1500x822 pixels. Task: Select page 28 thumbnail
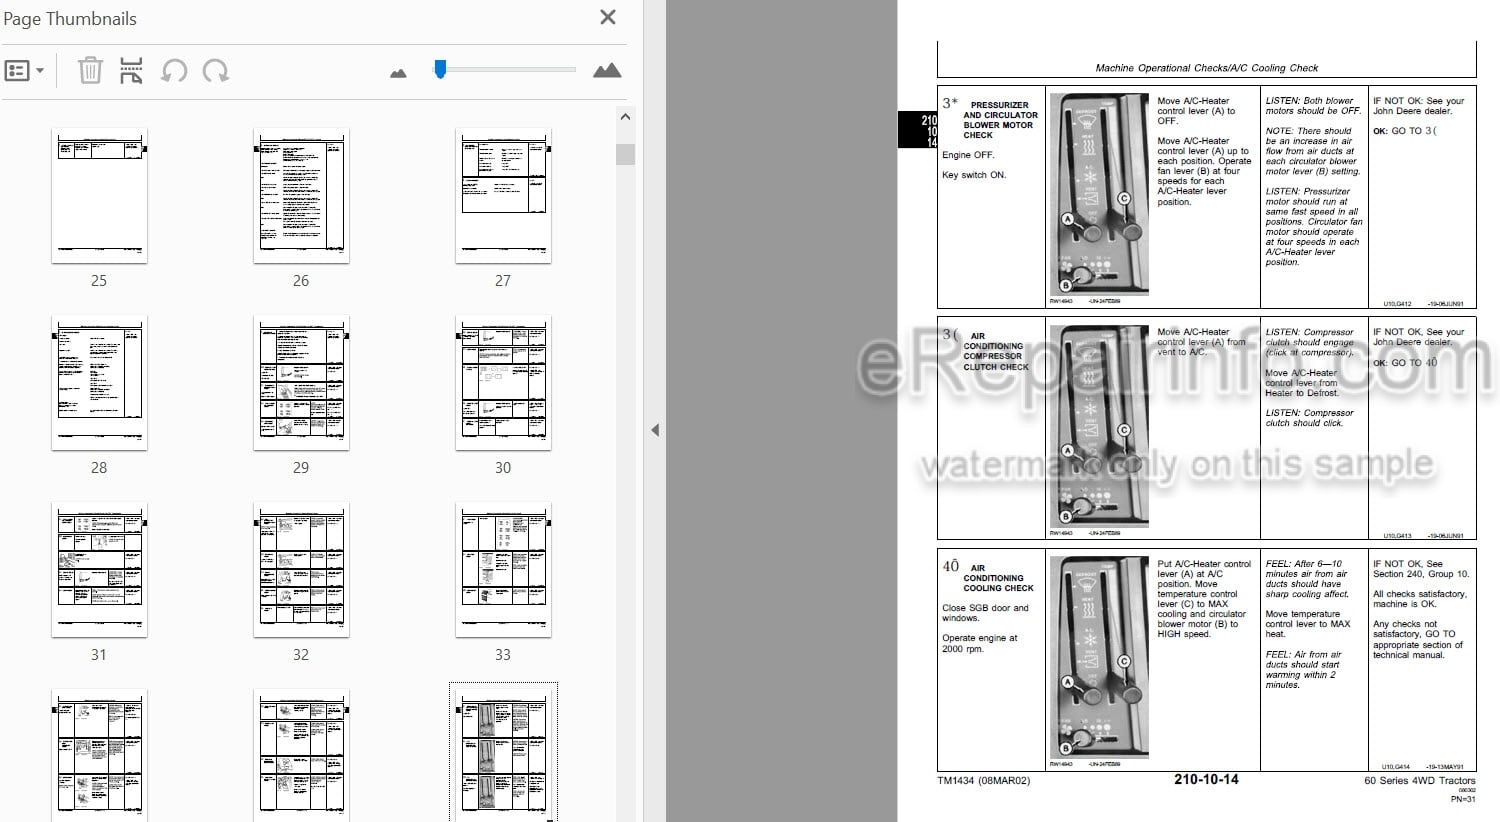pyautogui.click(x=99, y=383)
